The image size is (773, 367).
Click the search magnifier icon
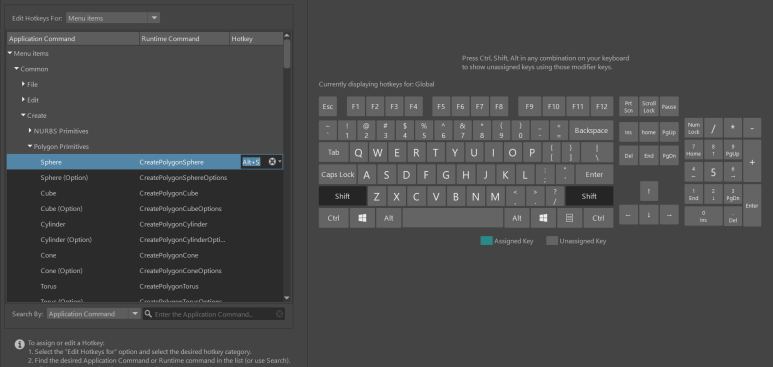148,314
